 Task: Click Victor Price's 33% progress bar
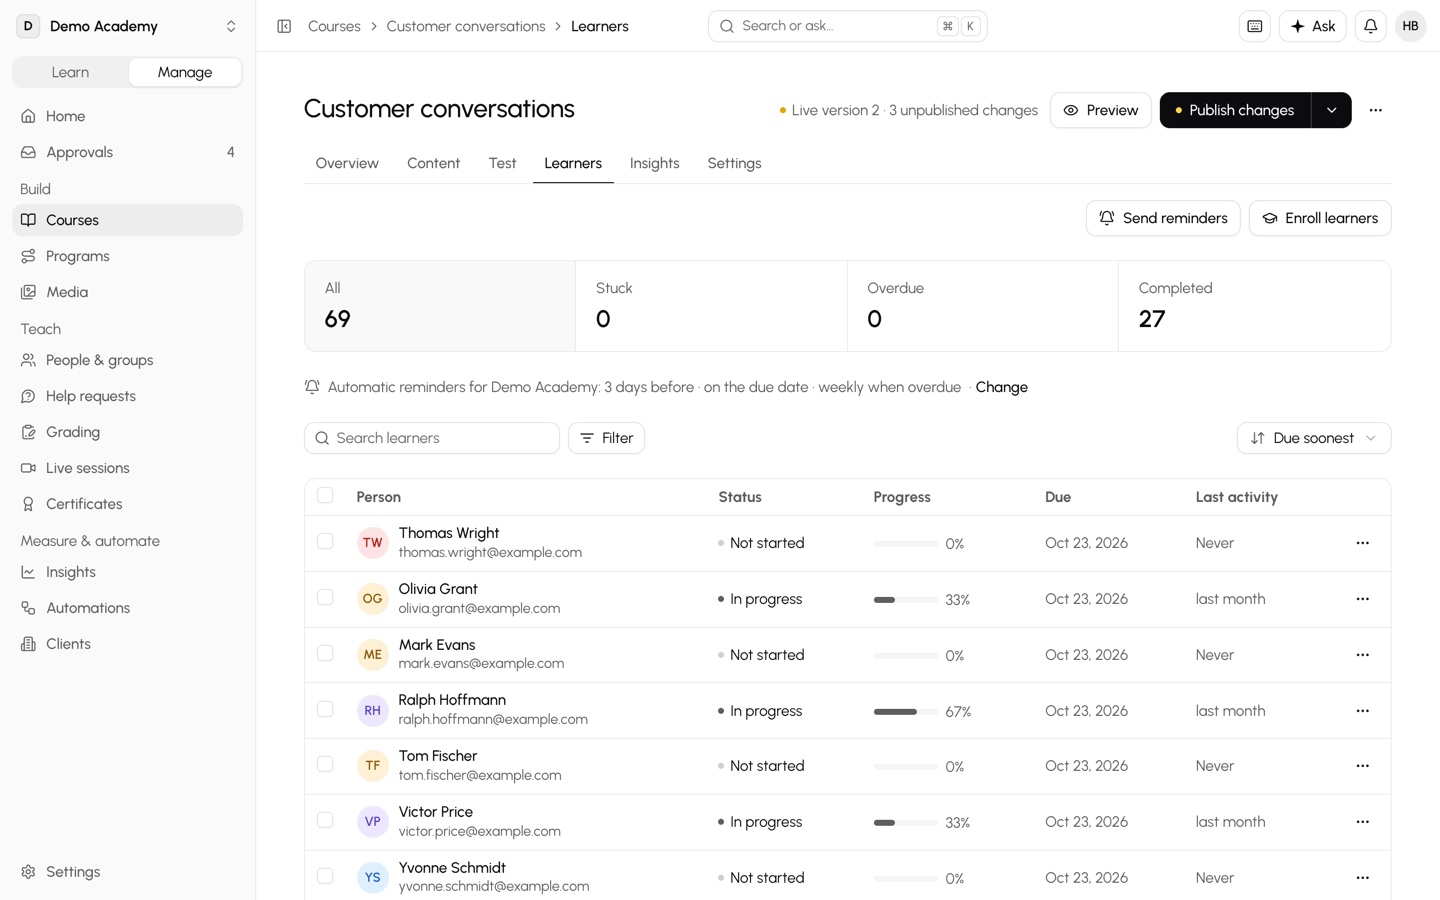[x=906, y=823]
